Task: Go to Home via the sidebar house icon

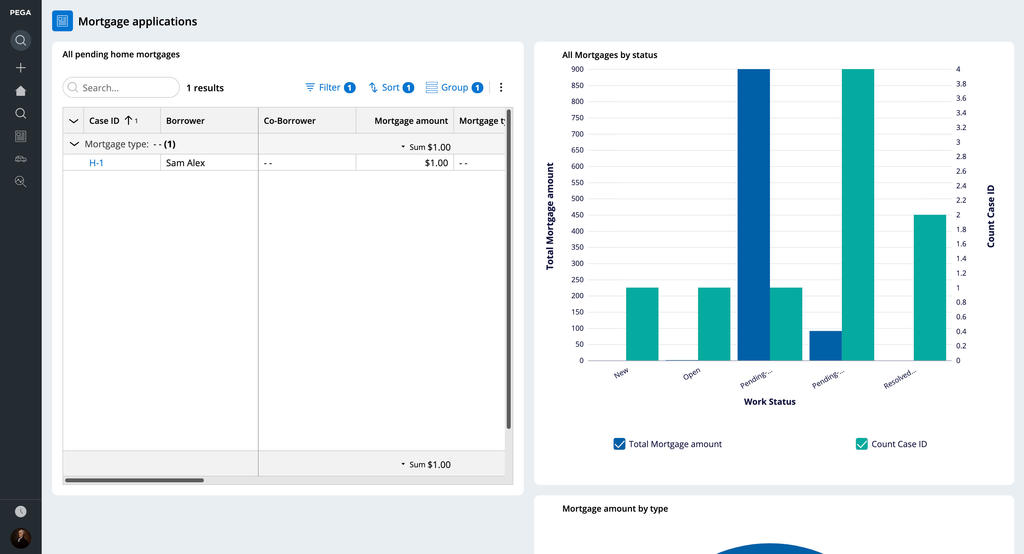Action: [20, 91]
